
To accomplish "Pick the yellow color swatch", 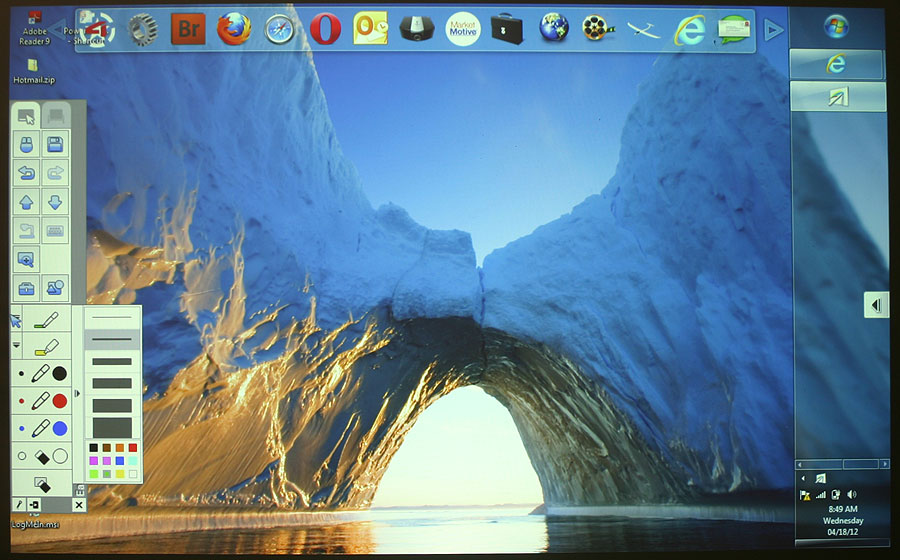I will tap(119, 474).
